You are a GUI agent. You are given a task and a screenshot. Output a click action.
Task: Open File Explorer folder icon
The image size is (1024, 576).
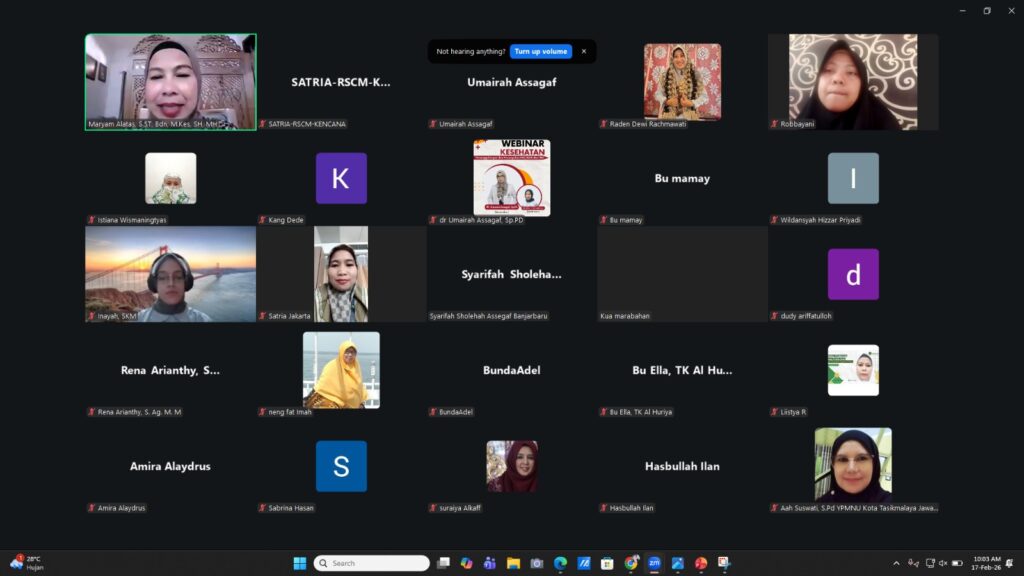[x=513, y=563]
